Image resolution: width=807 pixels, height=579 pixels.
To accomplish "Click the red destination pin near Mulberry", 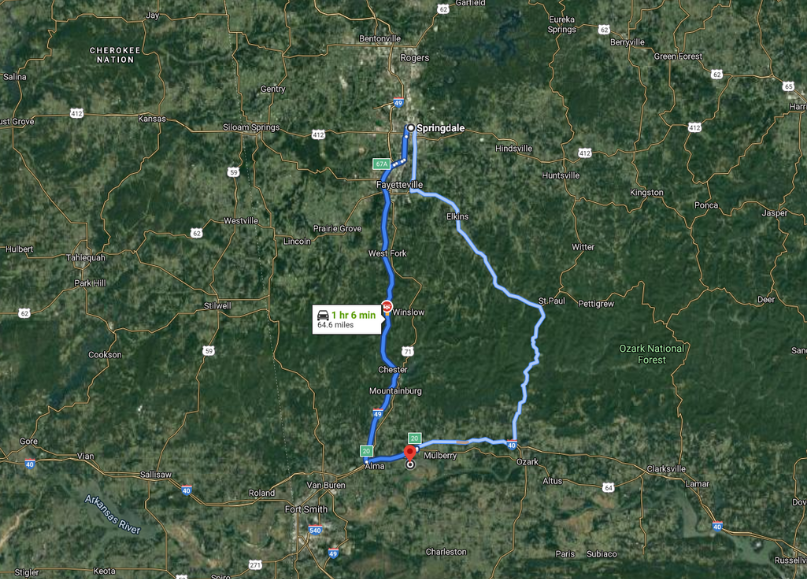I will 410,453.
